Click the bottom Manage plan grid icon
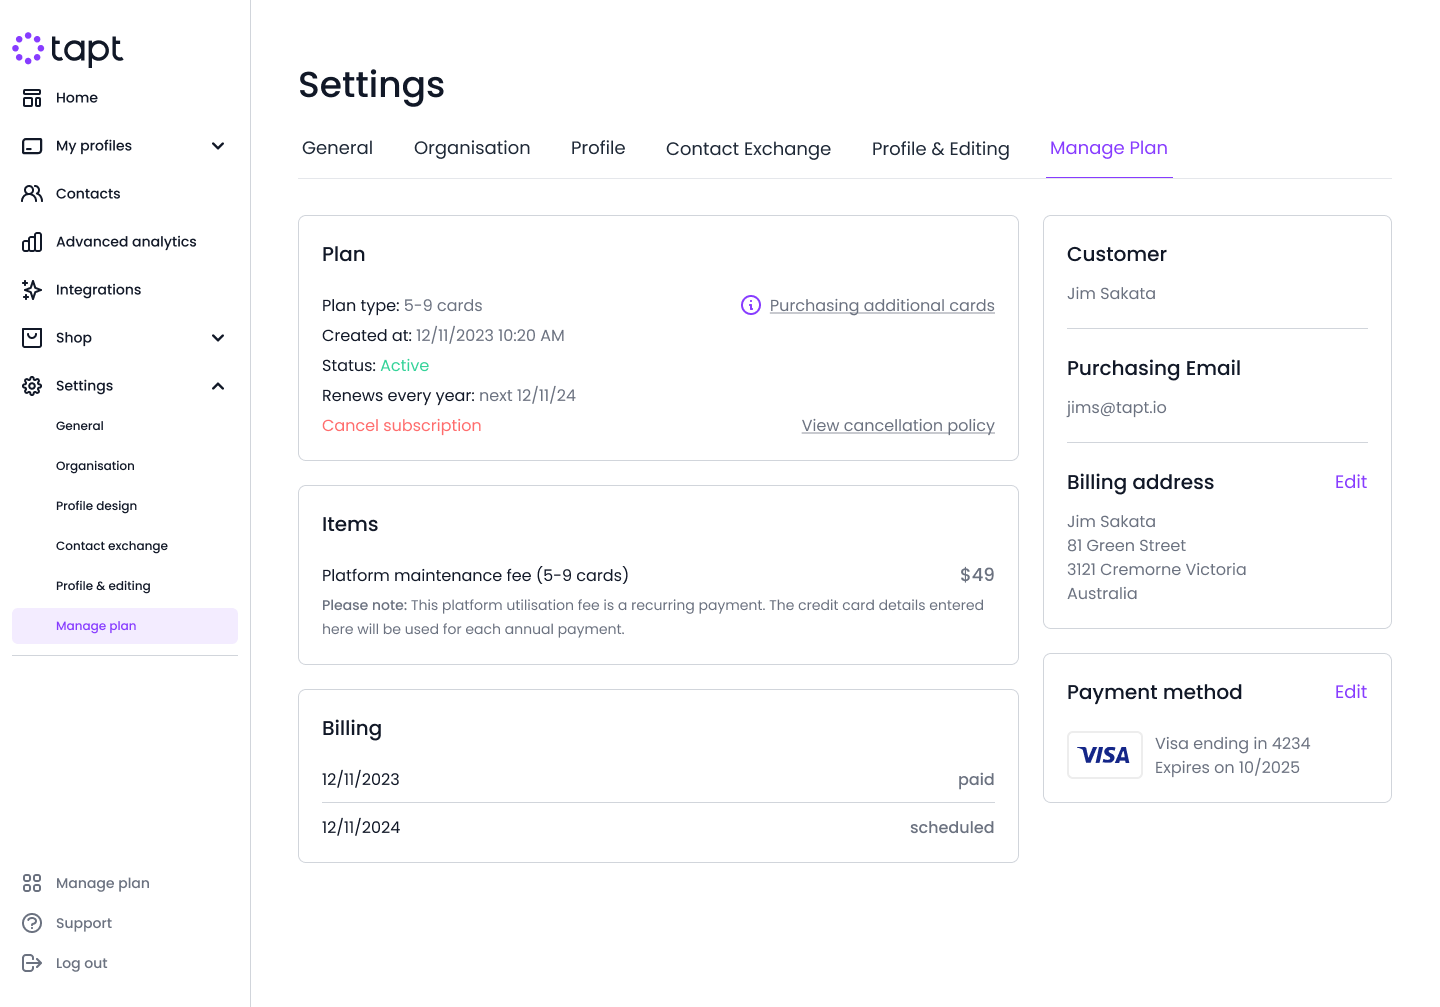 click(32, 883)
